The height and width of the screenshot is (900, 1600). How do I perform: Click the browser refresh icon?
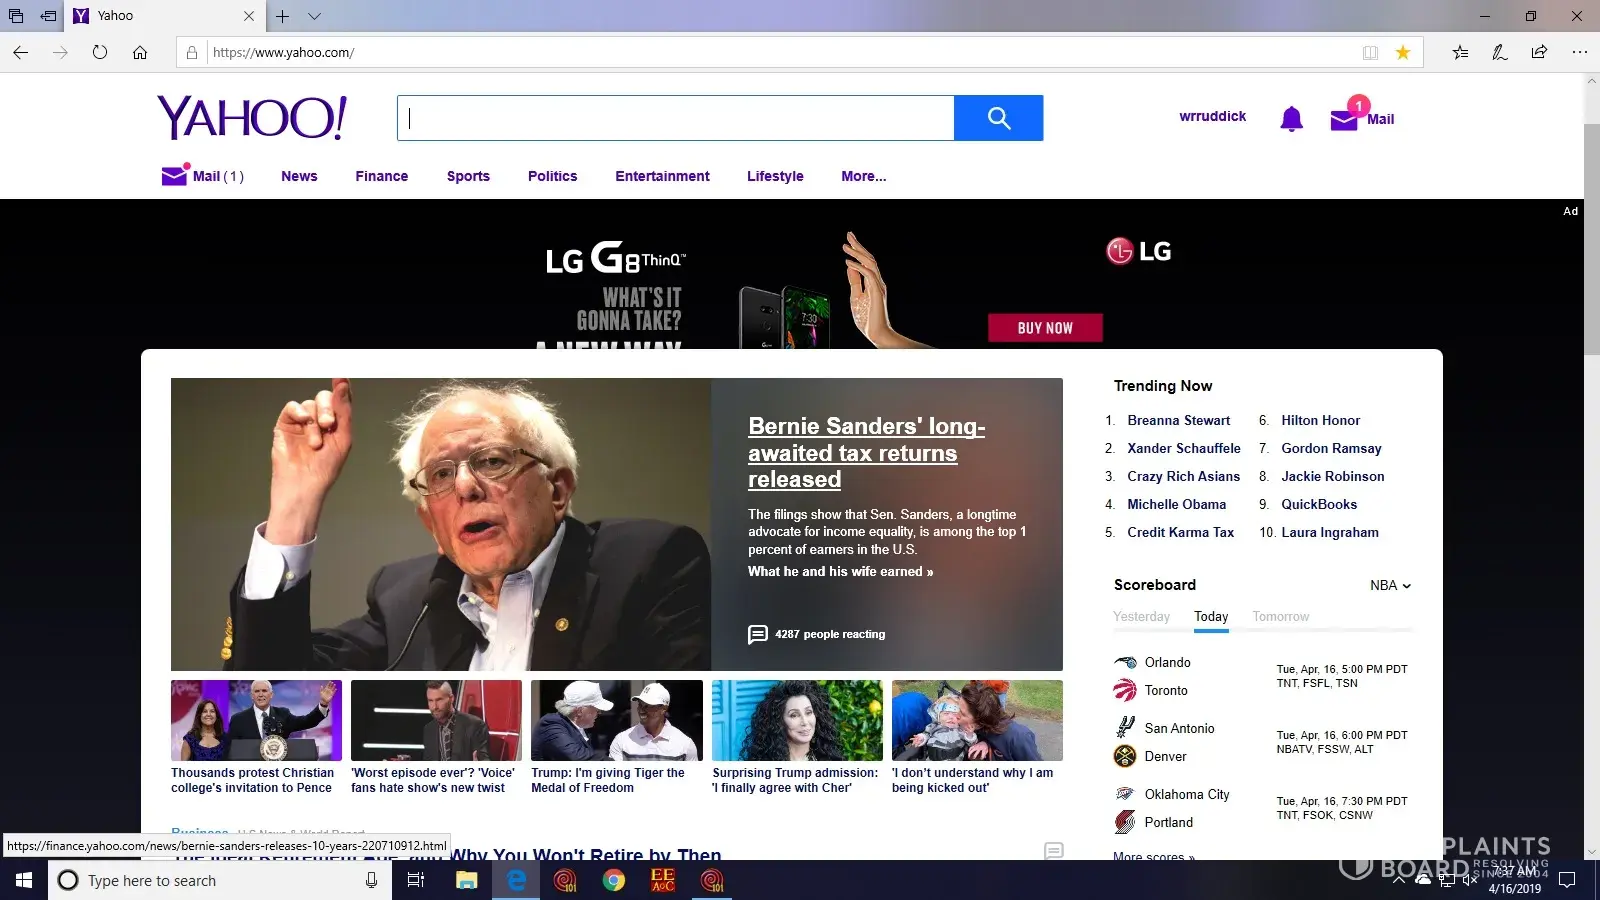coord(100,52)
